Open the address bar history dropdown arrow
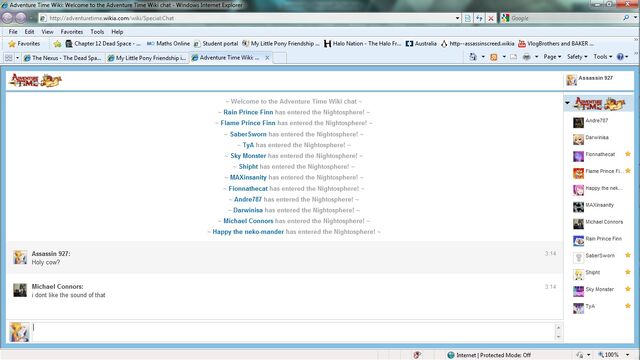 click(457, 18)
